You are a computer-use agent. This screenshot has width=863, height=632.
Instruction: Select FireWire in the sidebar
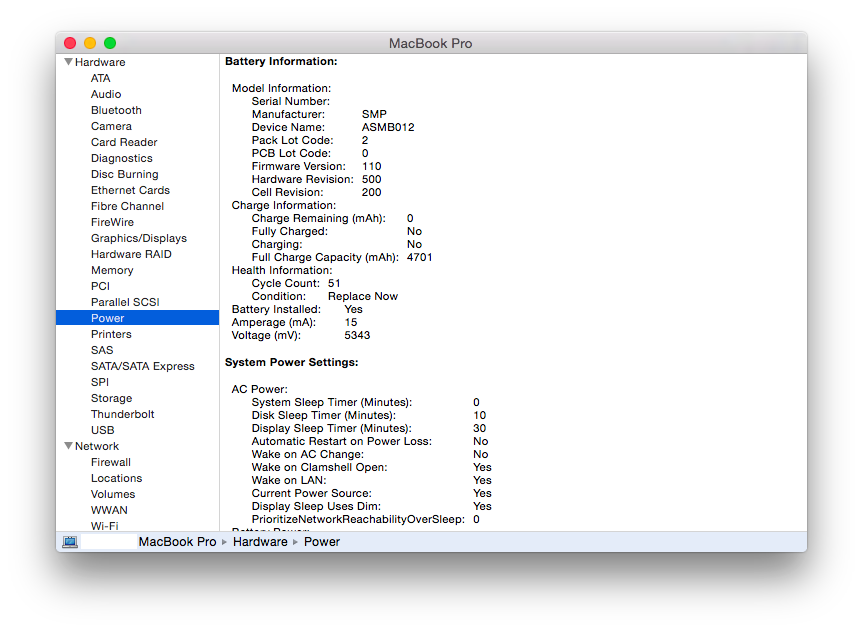point(112,222)
